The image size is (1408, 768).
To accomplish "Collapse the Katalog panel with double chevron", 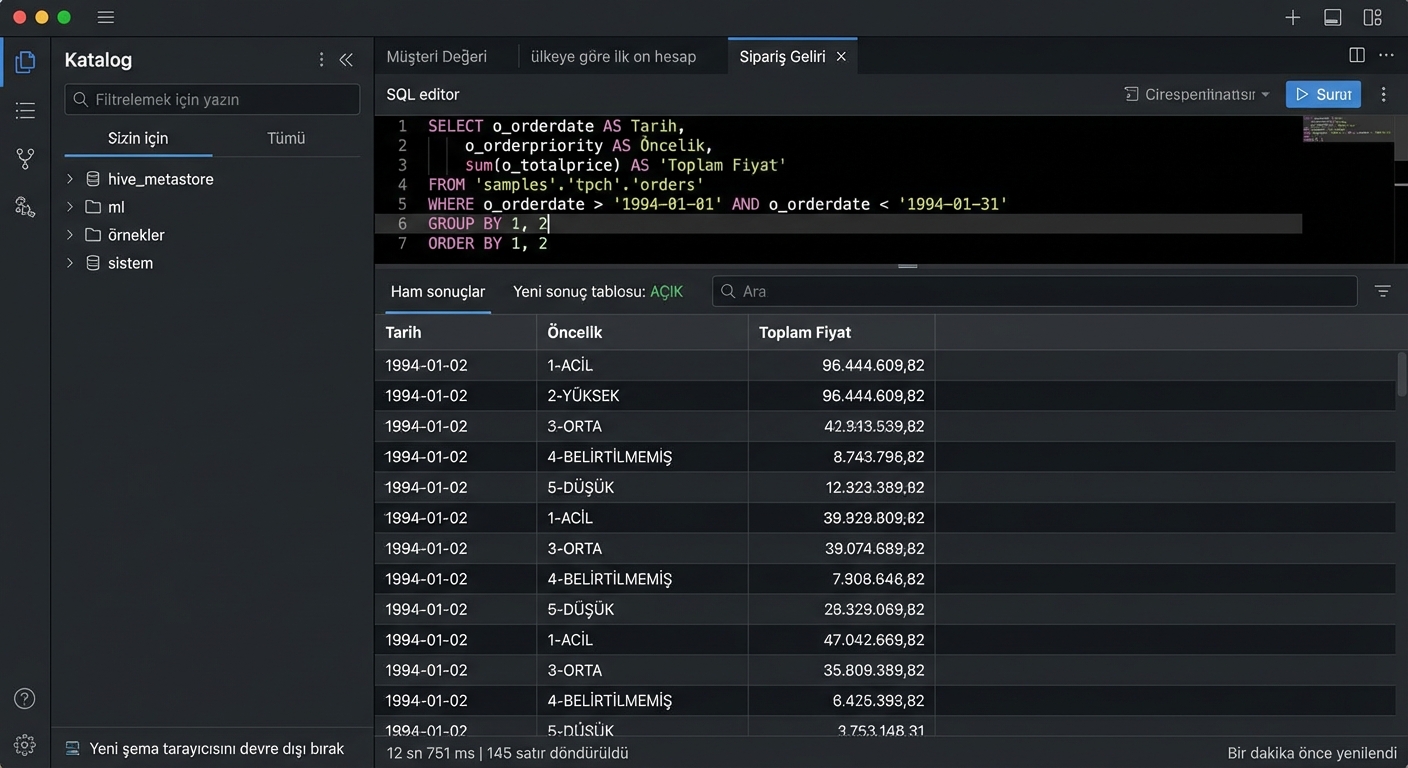I will tap(346, 60).
